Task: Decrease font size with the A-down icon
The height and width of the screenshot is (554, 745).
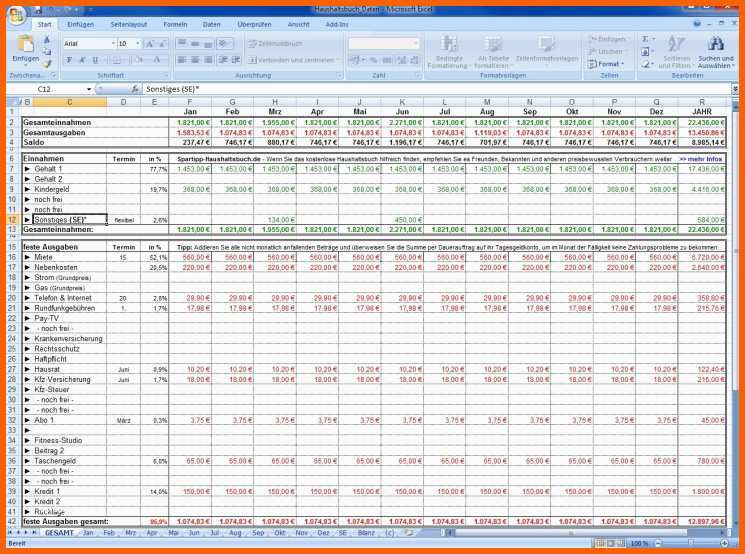Action: [x=162, y=44]
